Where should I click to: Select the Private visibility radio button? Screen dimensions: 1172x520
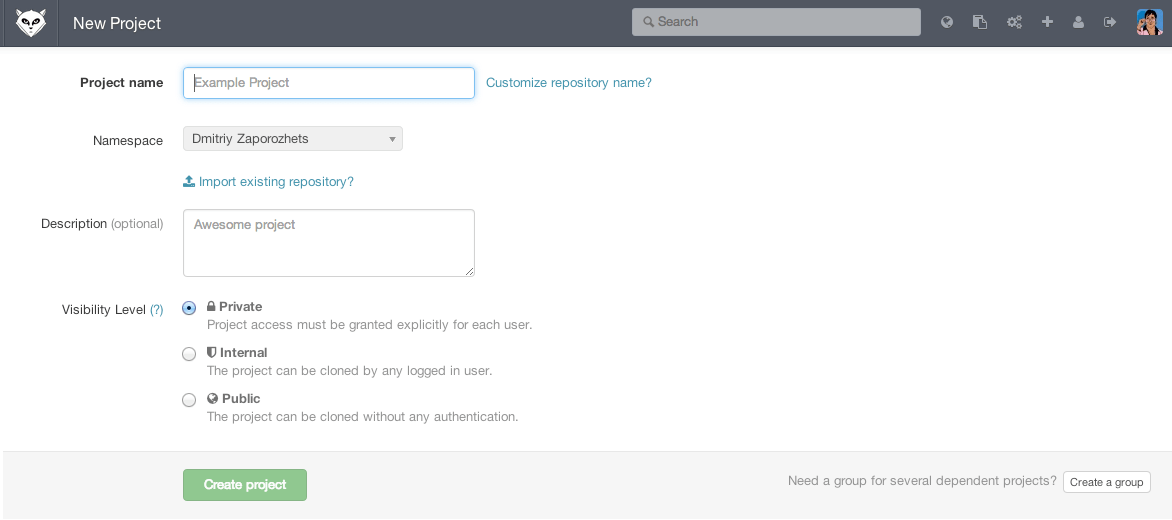(x=189, y=308)
